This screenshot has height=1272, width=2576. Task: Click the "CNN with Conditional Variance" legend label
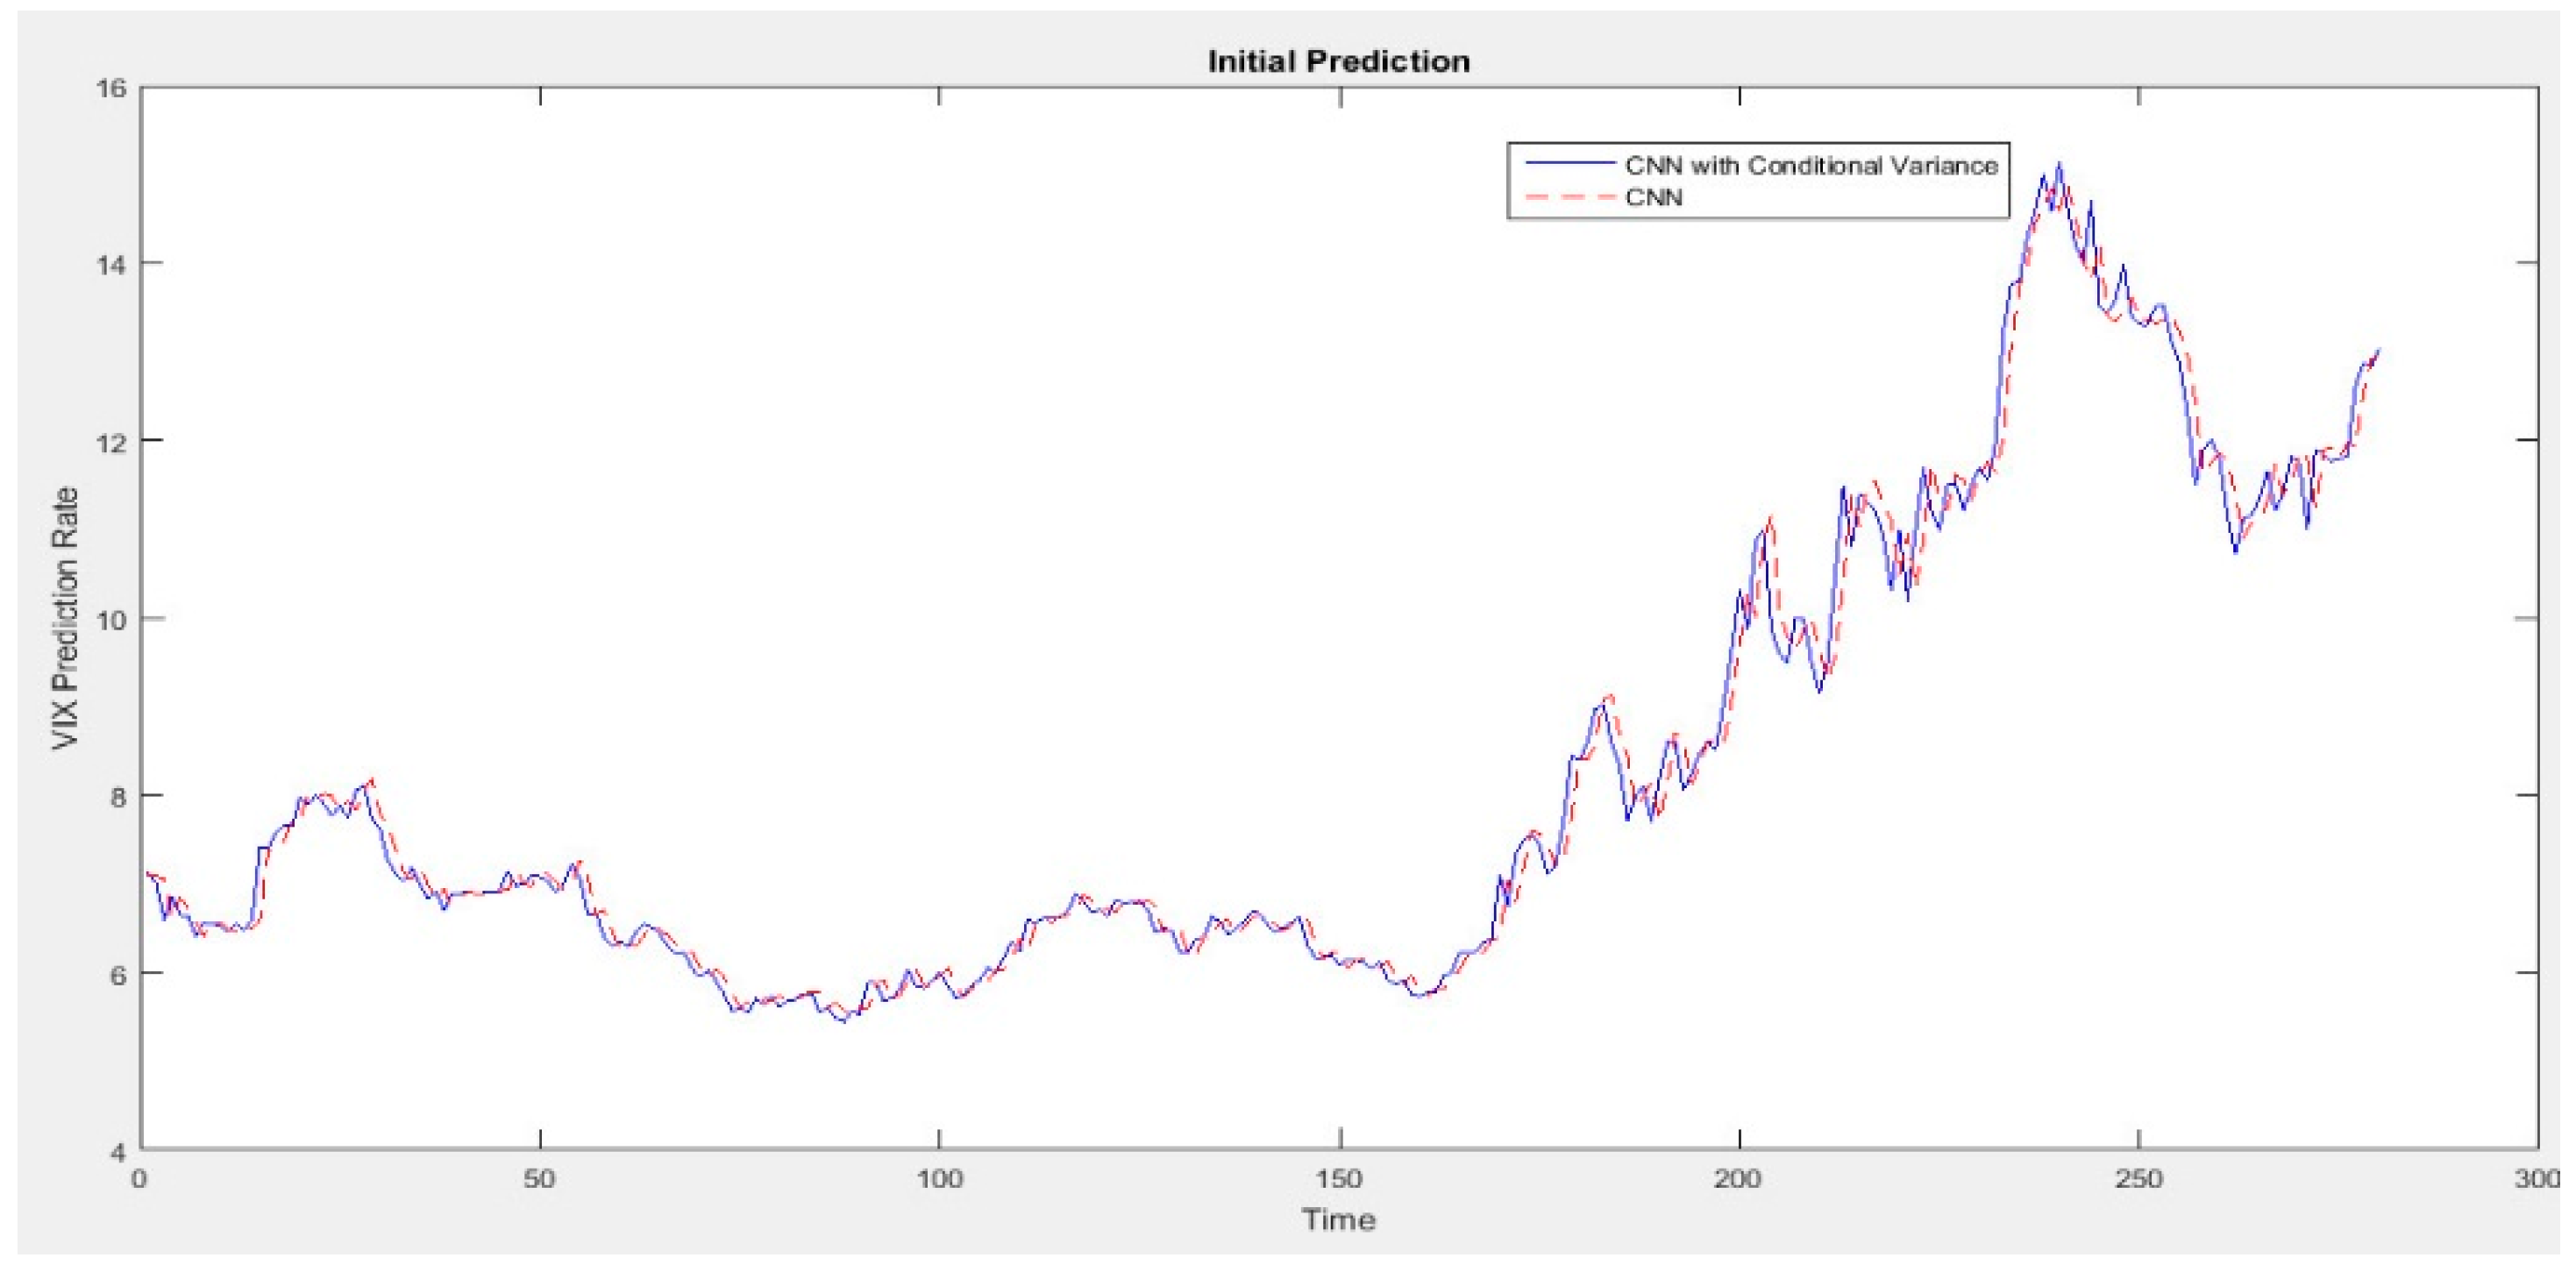pyautogui.click(x=1811, y=166)
